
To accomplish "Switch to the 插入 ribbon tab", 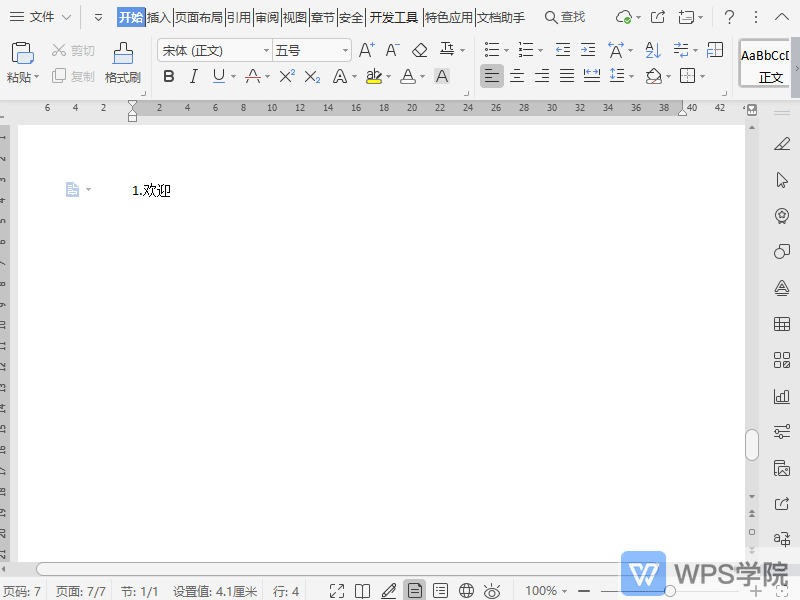I will click(156, 16).
